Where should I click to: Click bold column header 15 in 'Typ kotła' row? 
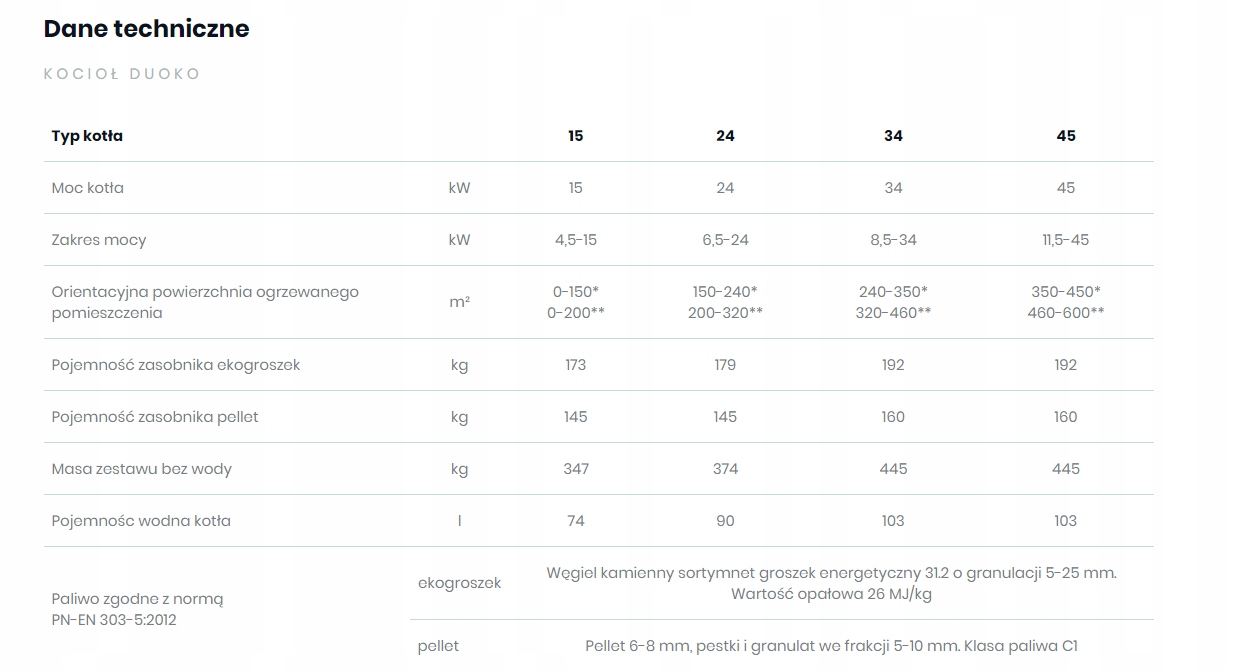pos(575,136)
